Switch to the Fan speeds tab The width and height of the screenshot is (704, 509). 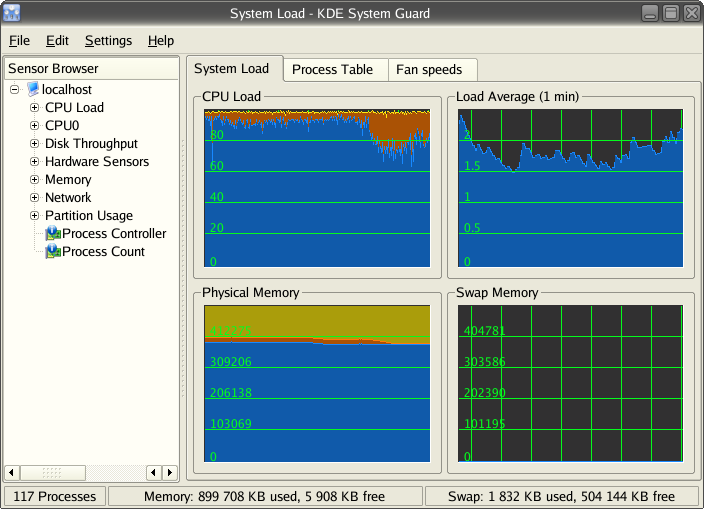click(x=429, y=70)
